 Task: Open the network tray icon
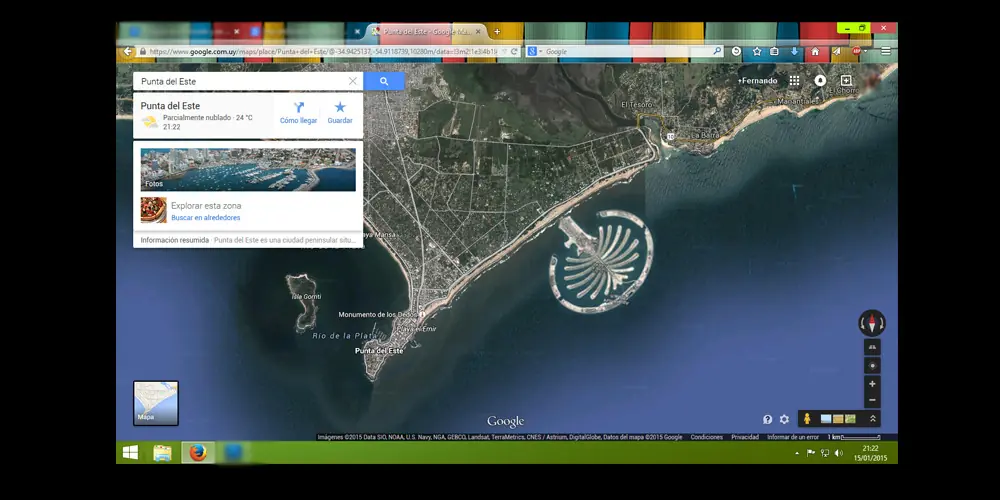(x=825, y=453)
